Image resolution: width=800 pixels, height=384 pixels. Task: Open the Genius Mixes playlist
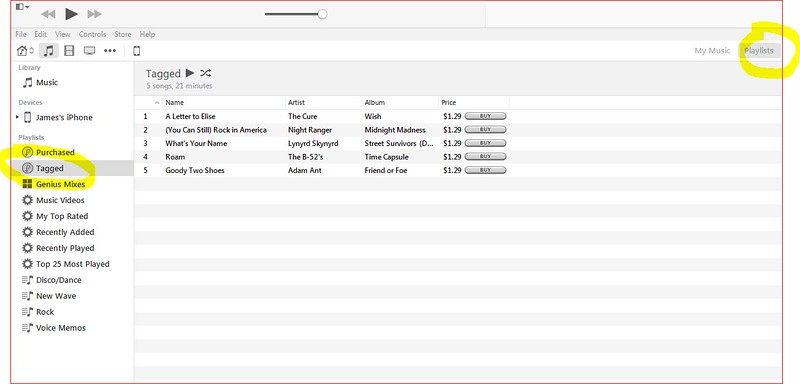60,184
